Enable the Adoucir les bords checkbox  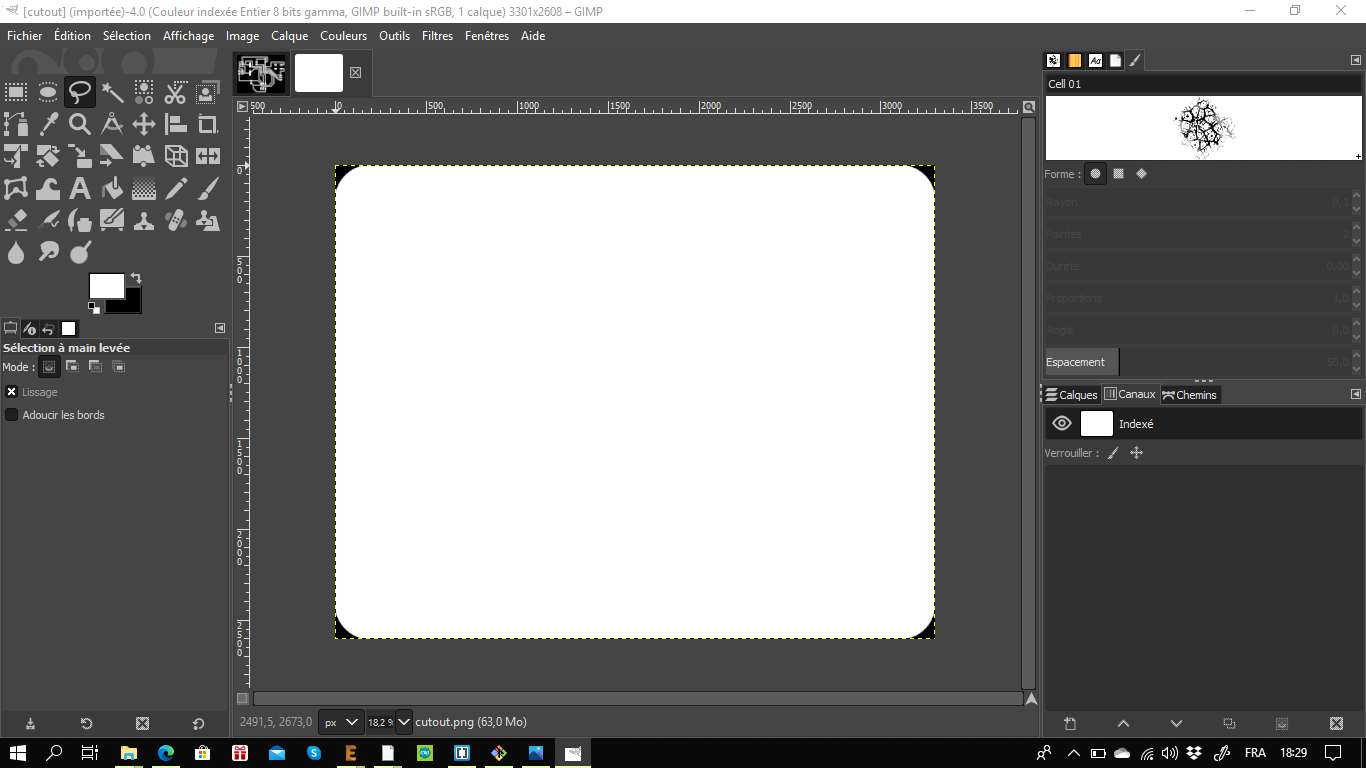point(12,415)
